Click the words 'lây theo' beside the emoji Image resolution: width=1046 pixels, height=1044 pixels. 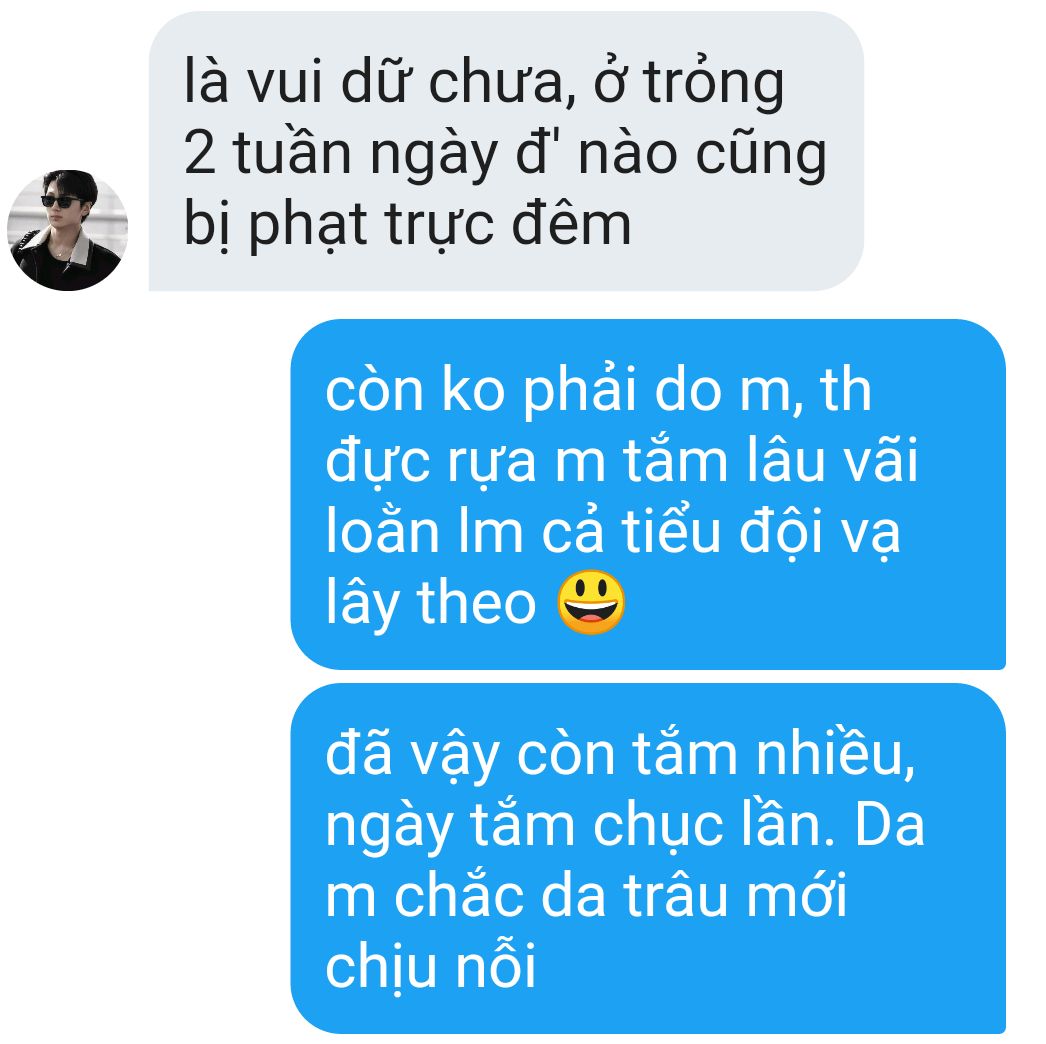[431, 603]
